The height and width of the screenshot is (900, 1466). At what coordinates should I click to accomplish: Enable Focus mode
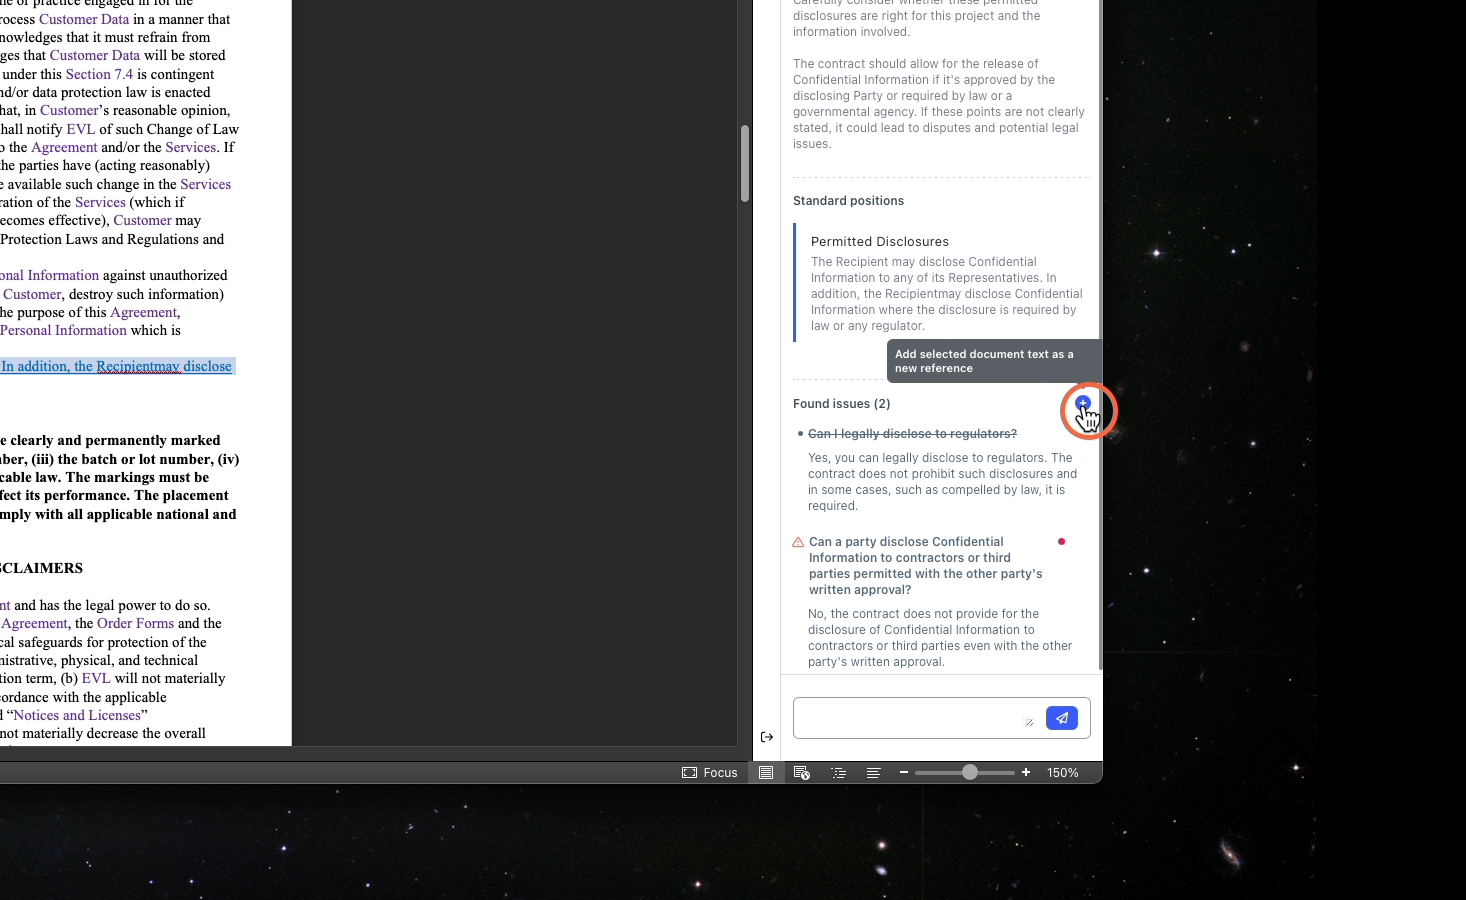pyautogui.click(x=710, y=772)
